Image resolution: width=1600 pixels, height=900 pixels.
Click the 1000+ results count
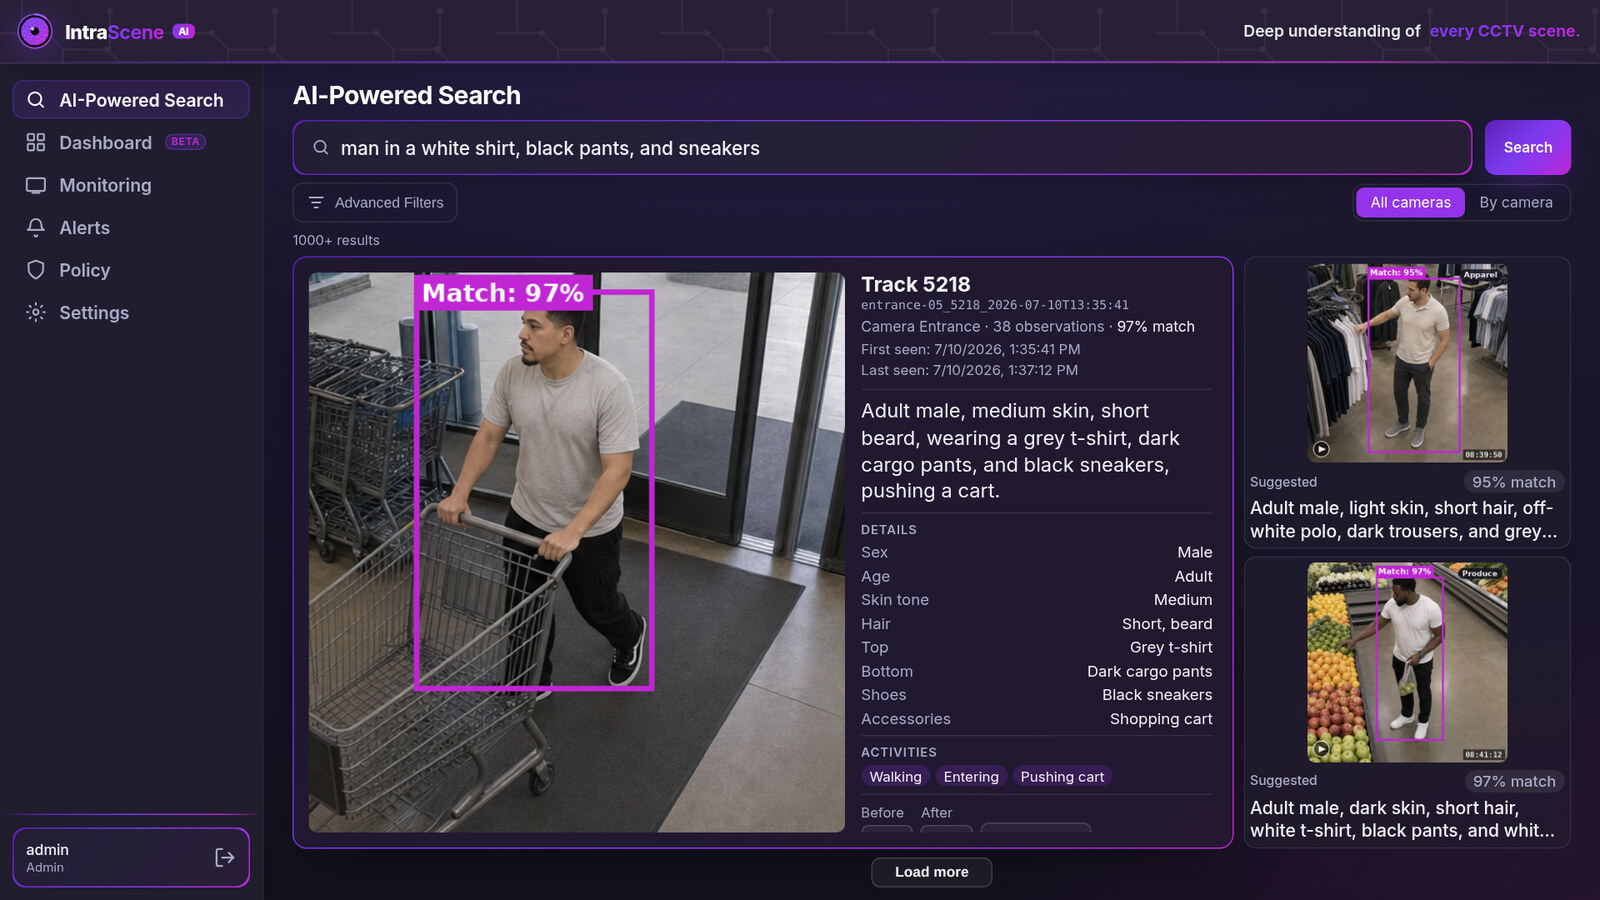[336, 240]
